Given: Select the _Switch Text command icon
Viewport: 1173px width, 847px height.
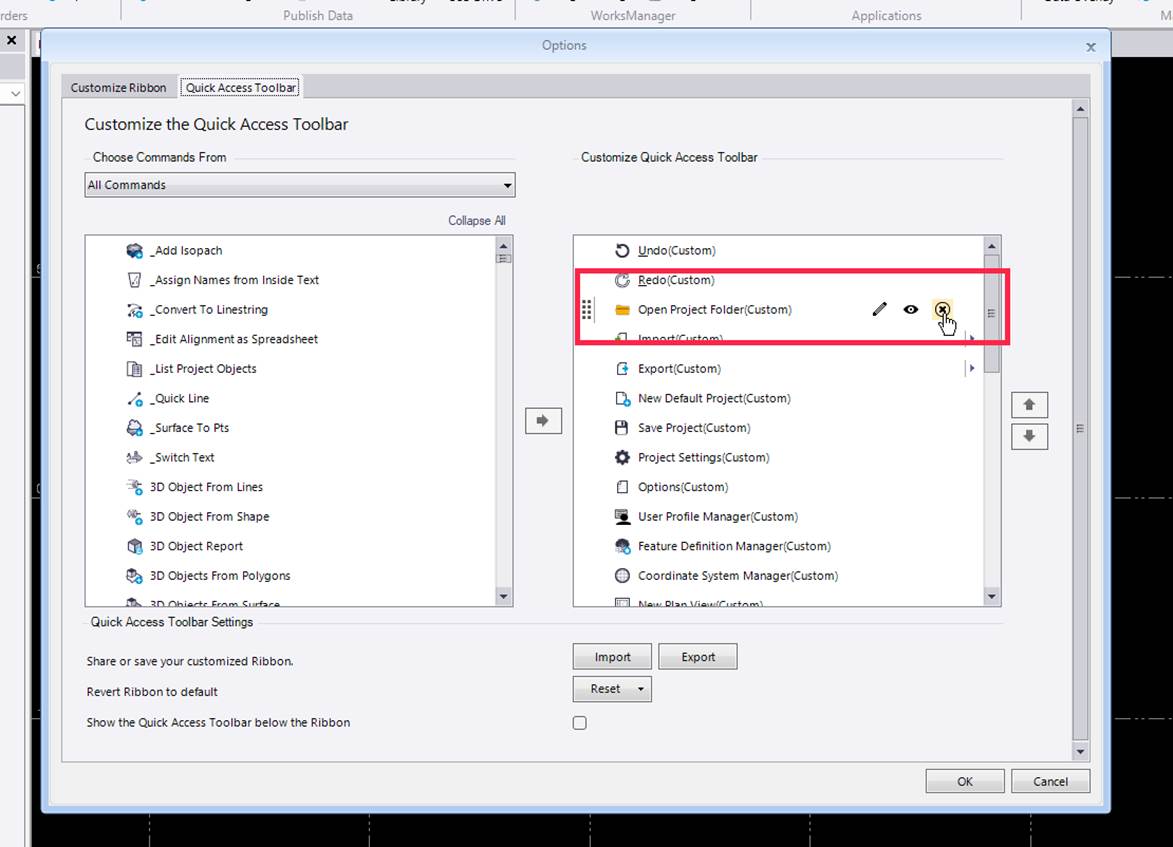Looking at the screenshot, I should tap(135, 457).
